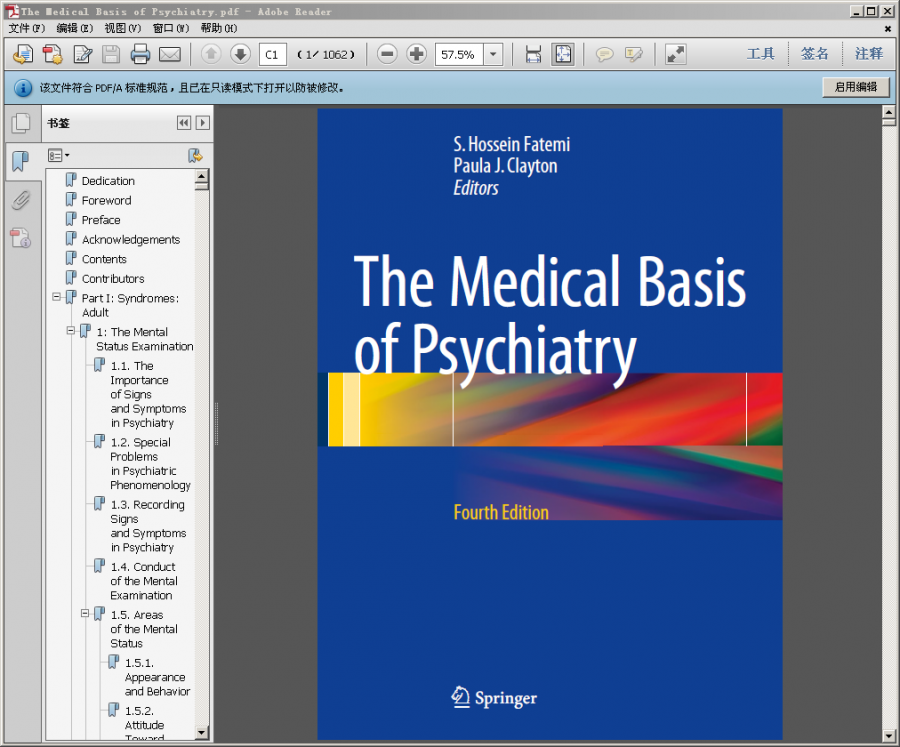Open the 工具 Tools pane
The width and height of the screenshot is (900, 747).
coord(761,54)
